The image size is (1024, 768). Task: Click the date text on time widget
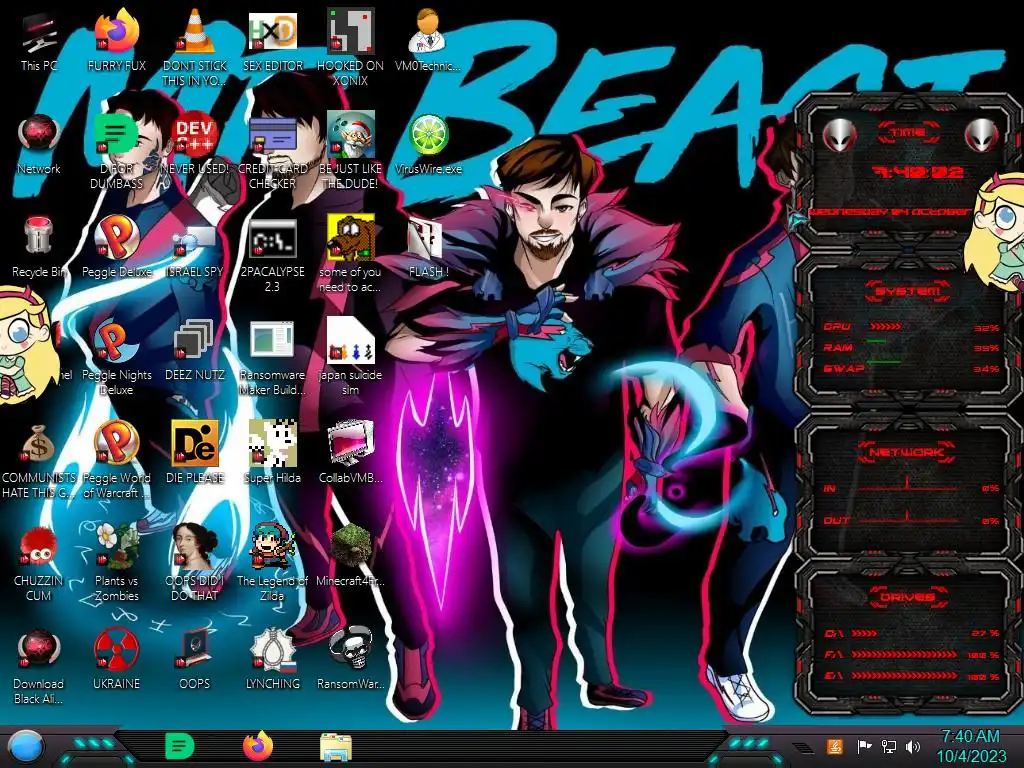pyautogui.click(x=889, y=212)
